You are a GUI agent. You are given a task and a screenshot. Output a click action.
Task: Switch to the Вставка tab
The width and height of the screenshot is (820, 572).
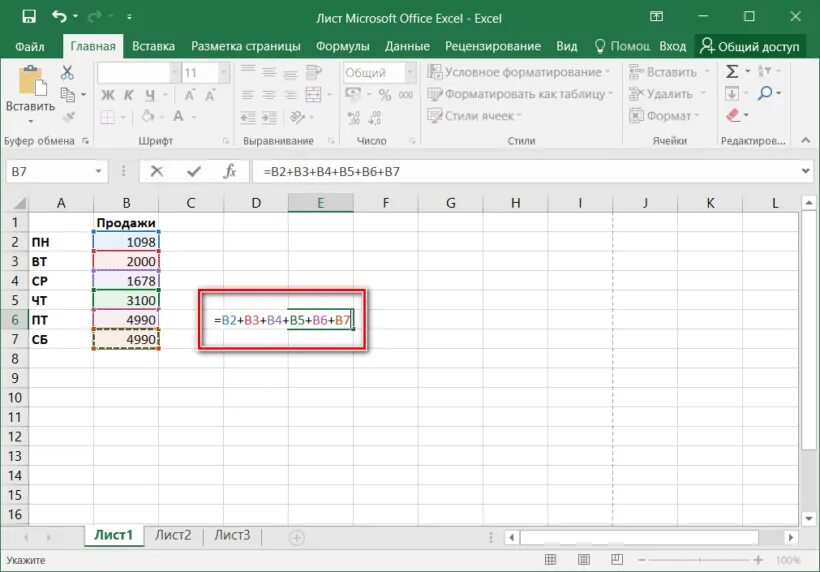pyautogui.click(x=153, y=46)
